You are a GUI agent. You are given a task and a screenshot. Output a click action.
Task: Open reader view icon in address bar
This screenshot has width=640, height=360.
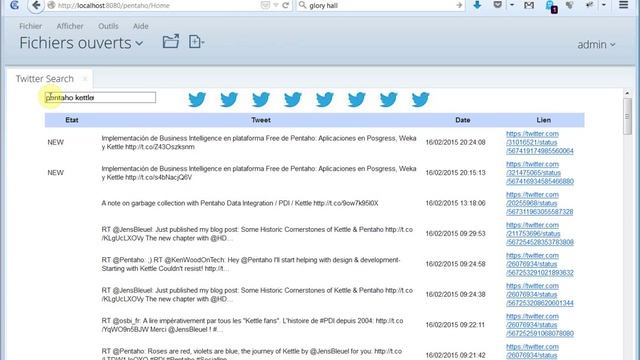click(x=265, y=5)
